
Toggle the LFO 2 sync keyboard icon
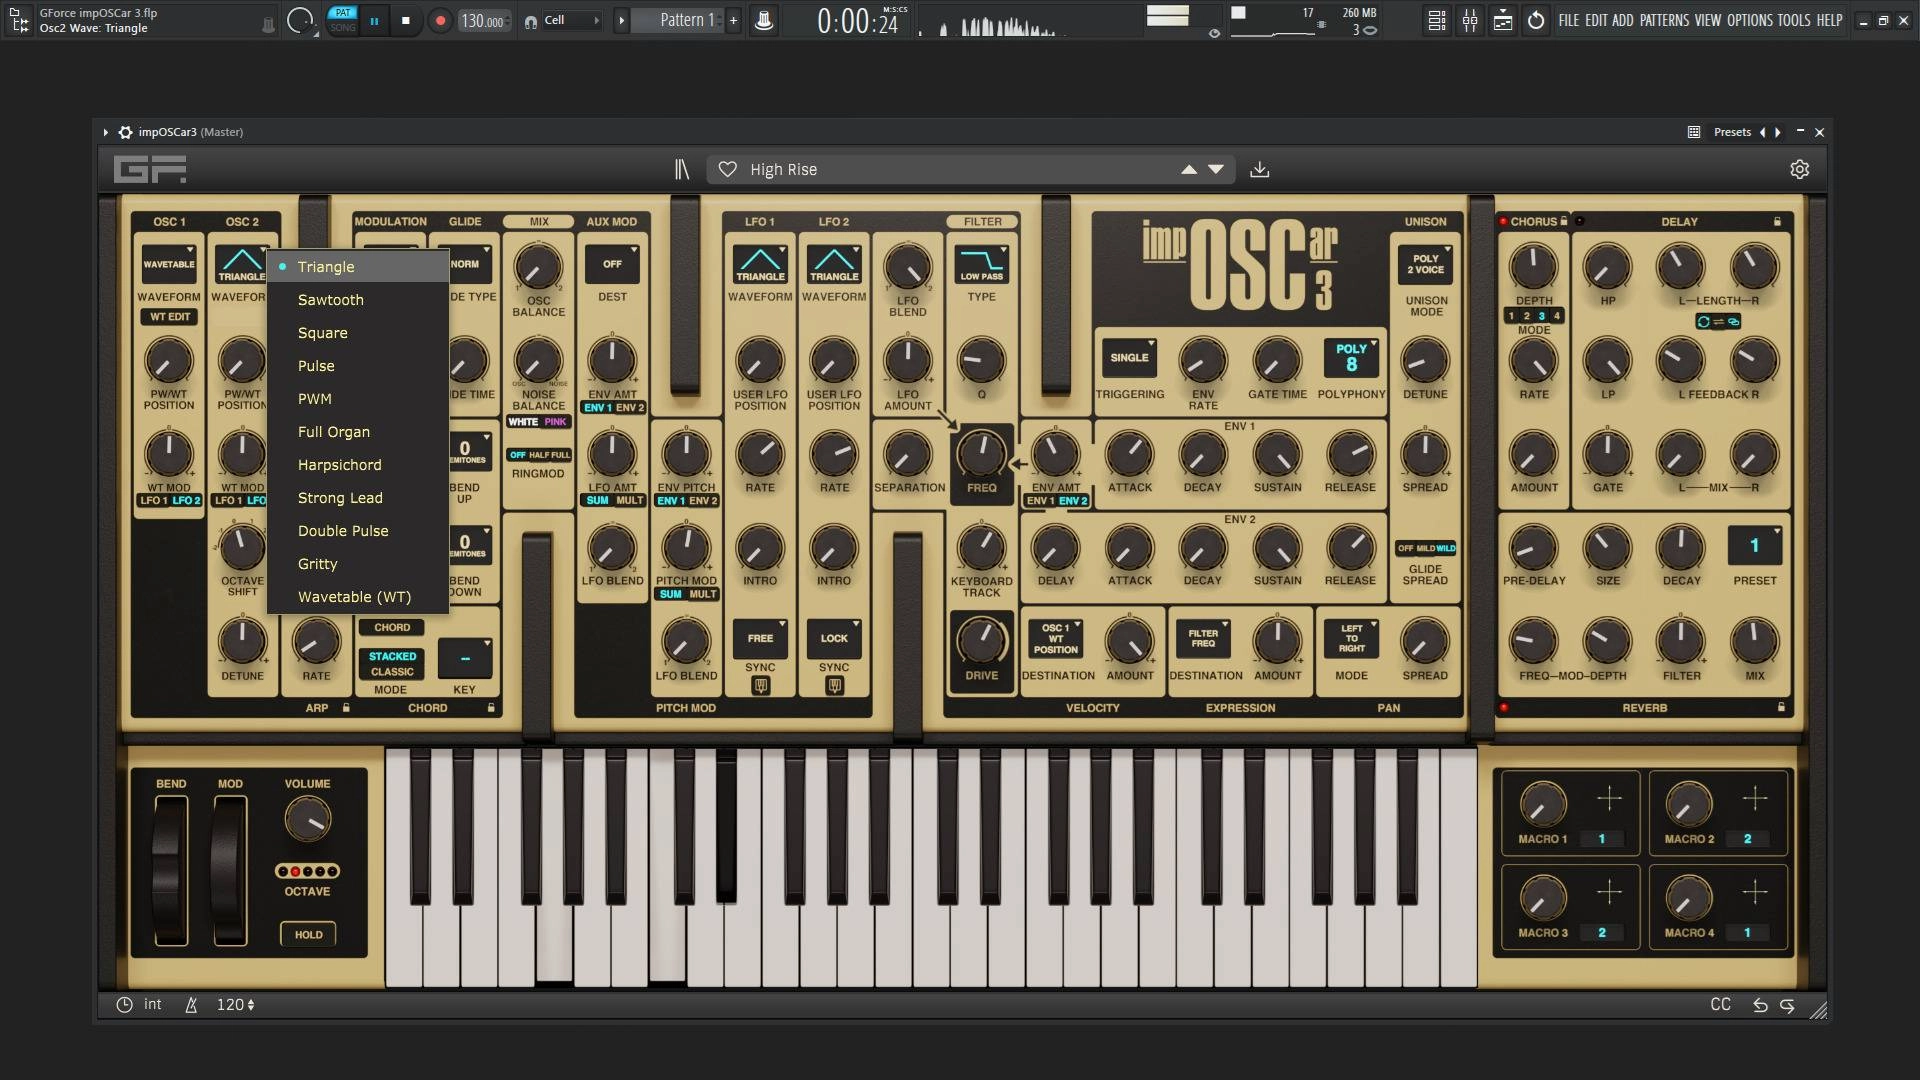(835, 686)
